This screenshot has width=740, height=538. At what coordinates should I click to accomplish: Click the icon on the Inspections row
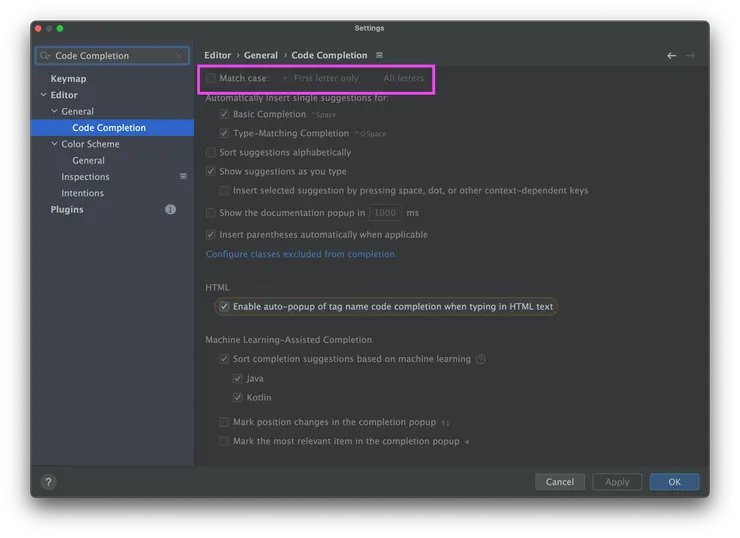click(x=183, y=177)
